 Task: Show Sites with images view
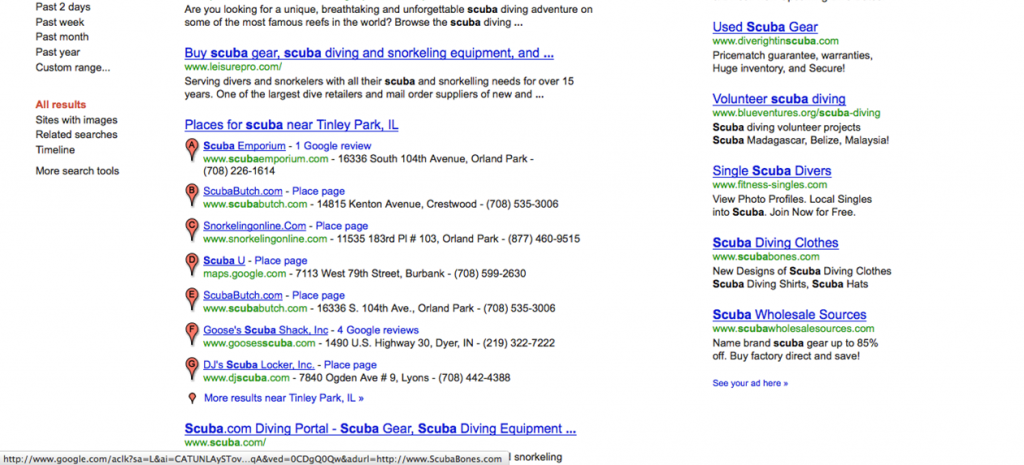(x=76, y=120)
